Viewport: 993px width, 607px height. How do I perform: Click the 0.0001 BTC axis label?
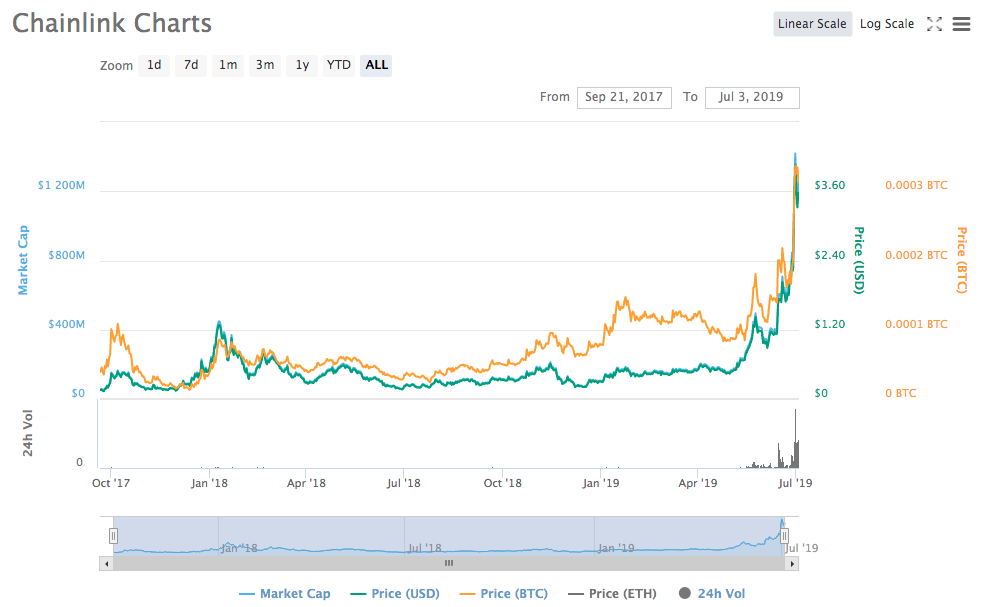(916, 324)
